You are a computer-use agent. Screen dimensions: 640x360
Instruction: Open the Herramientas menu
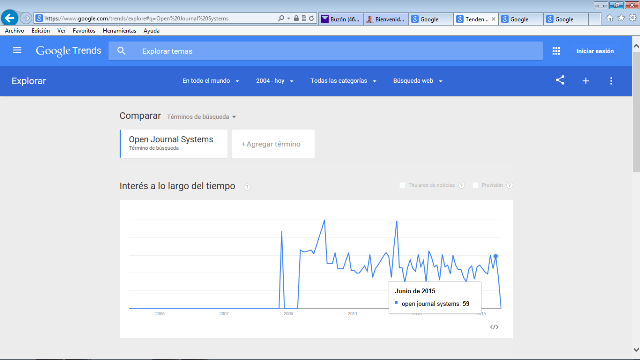click(x=119, y=31)
